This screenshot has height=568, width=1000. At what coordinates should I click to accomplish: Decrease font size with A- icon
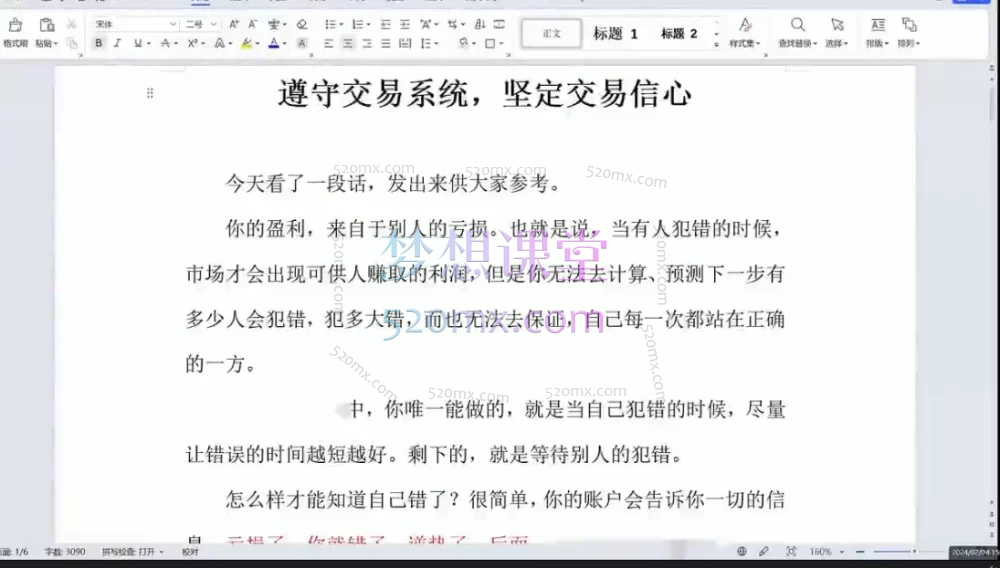(x=253, y=24)
